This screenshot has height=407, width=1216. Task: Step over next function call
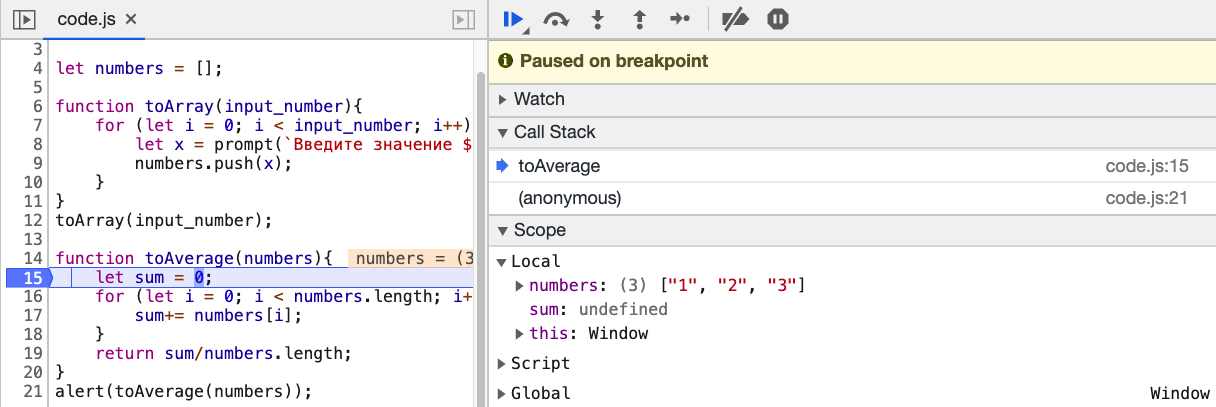[556, 19]
